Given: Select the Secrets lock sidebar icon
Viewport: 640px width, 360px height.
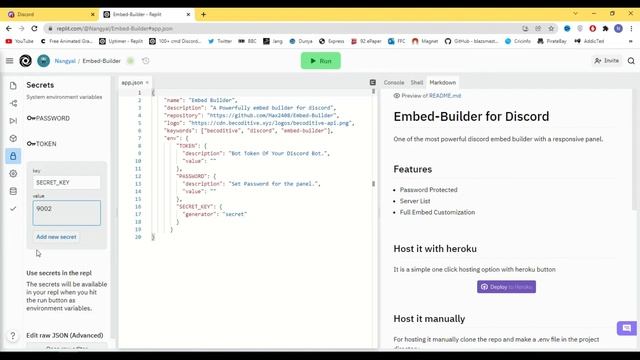Looking at the screenshot, I should point(13,156).
